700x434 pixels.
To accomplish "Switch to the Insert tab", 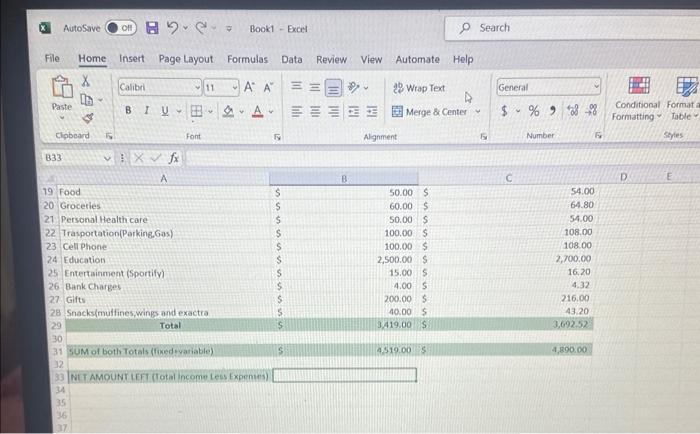I will pyautogui.click(x=132, y=58).
